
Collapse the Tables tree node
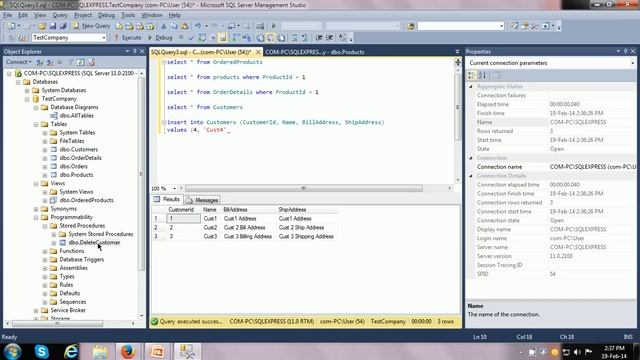pos(36,124)
